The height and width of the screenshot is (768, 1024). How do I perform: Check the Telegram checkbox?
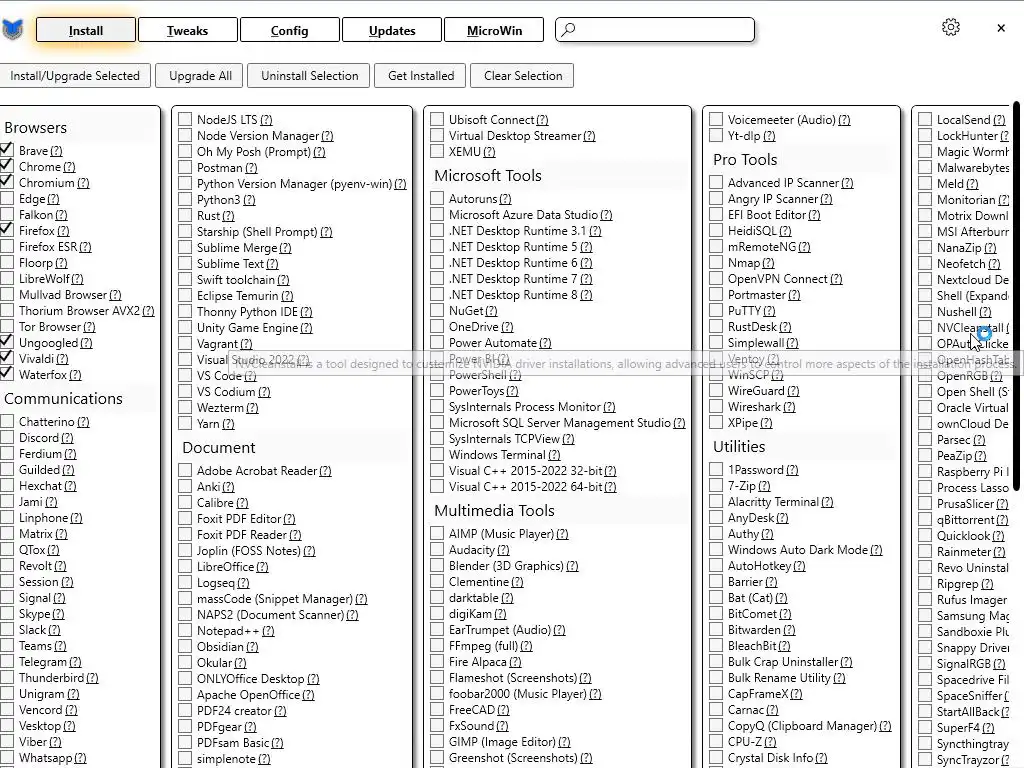pyautogui.click(x=7, y=662)
